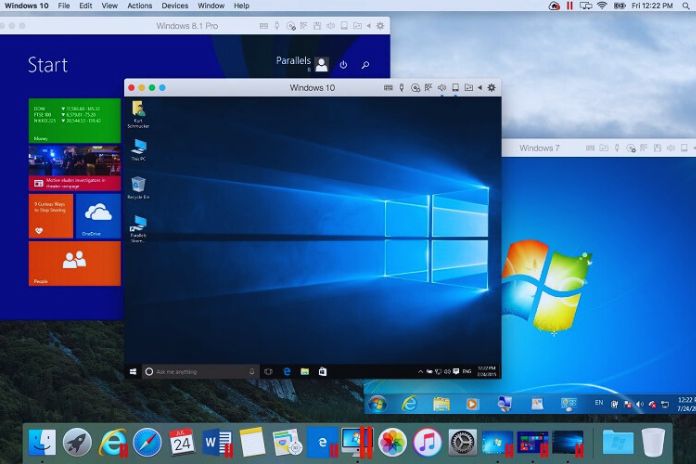Image resolution: width=696 pixels, height=464 pixels.
Task: Open the green Money tile in Windows 8.1
Action: click(x=75, y=120)
